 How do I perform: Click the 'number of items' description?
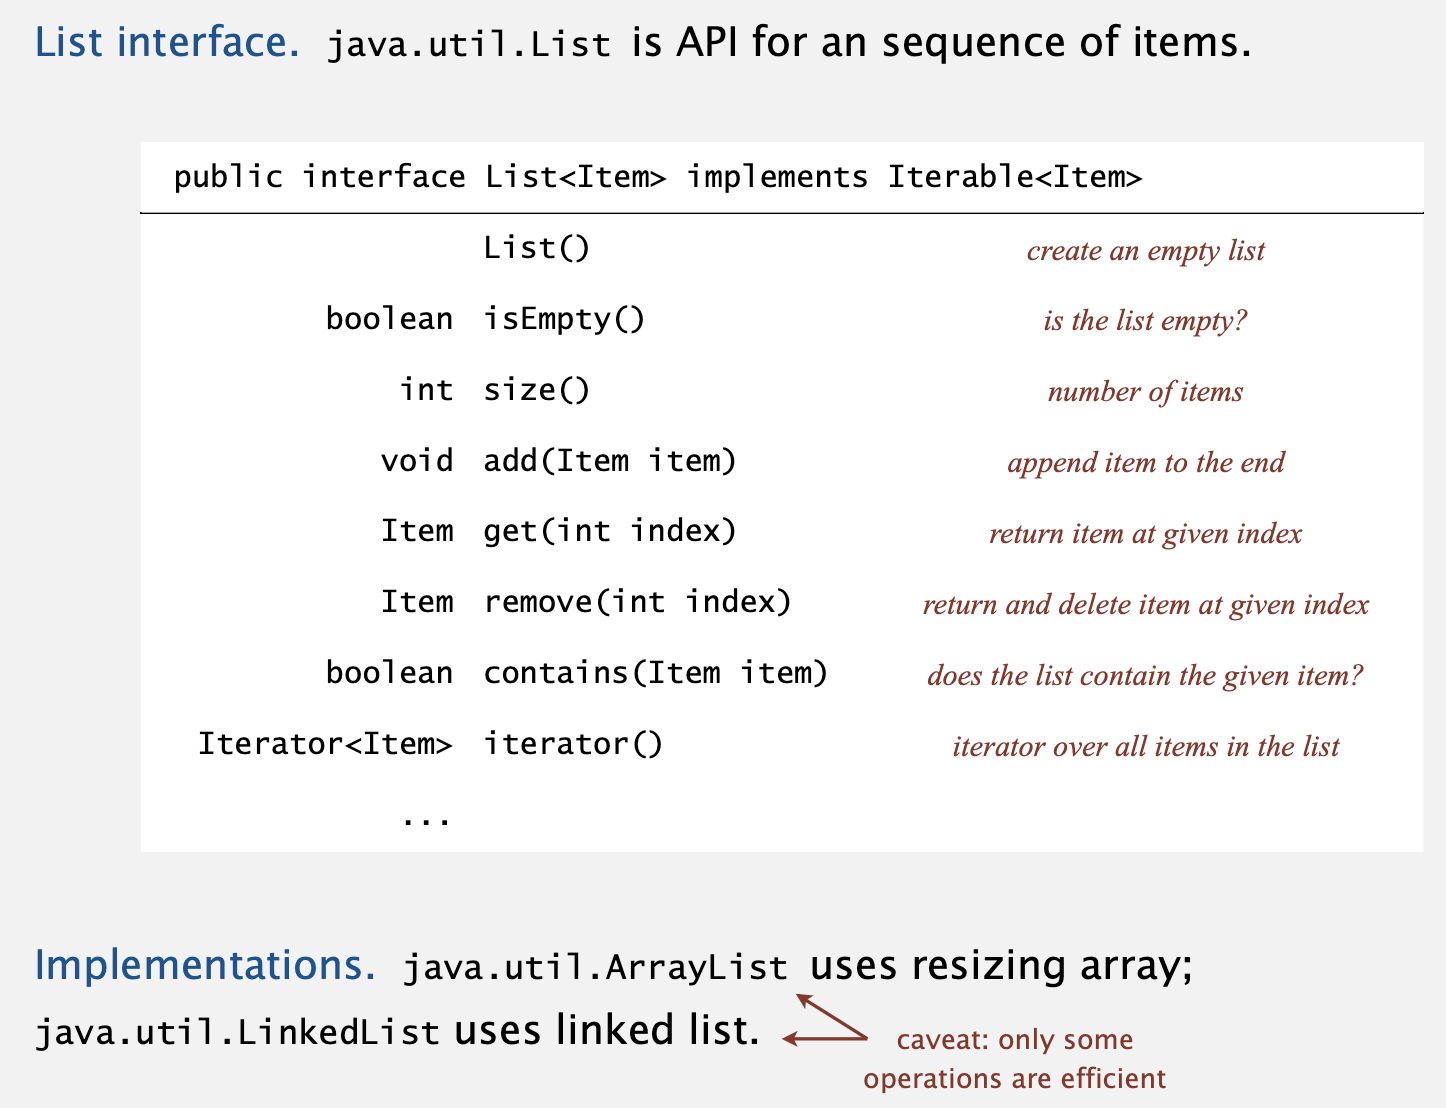(1146, 392)
